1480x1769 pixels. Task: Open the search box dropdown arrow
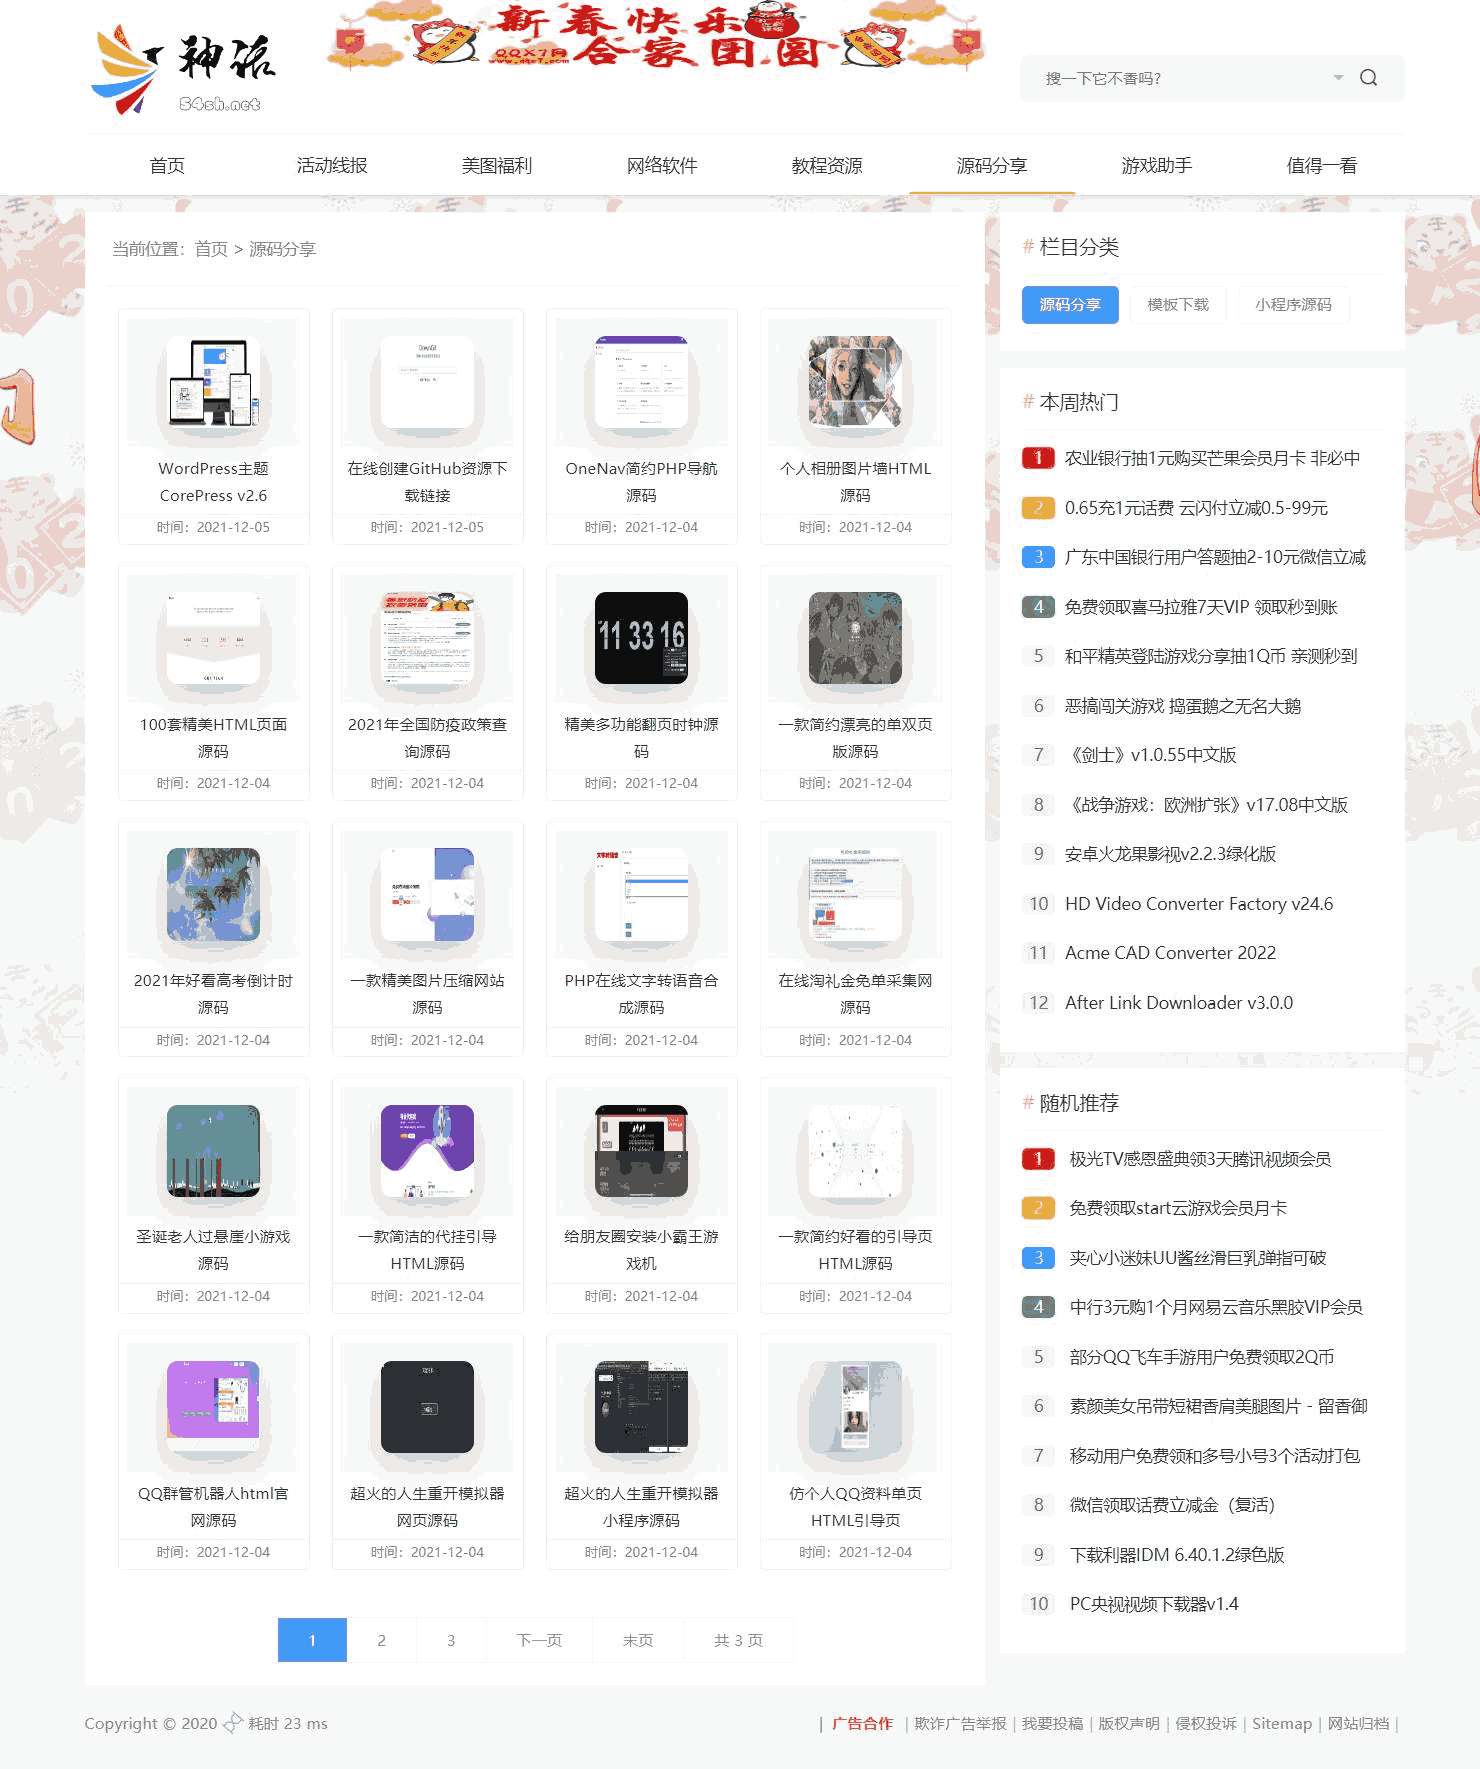(x=1338, y=78)
